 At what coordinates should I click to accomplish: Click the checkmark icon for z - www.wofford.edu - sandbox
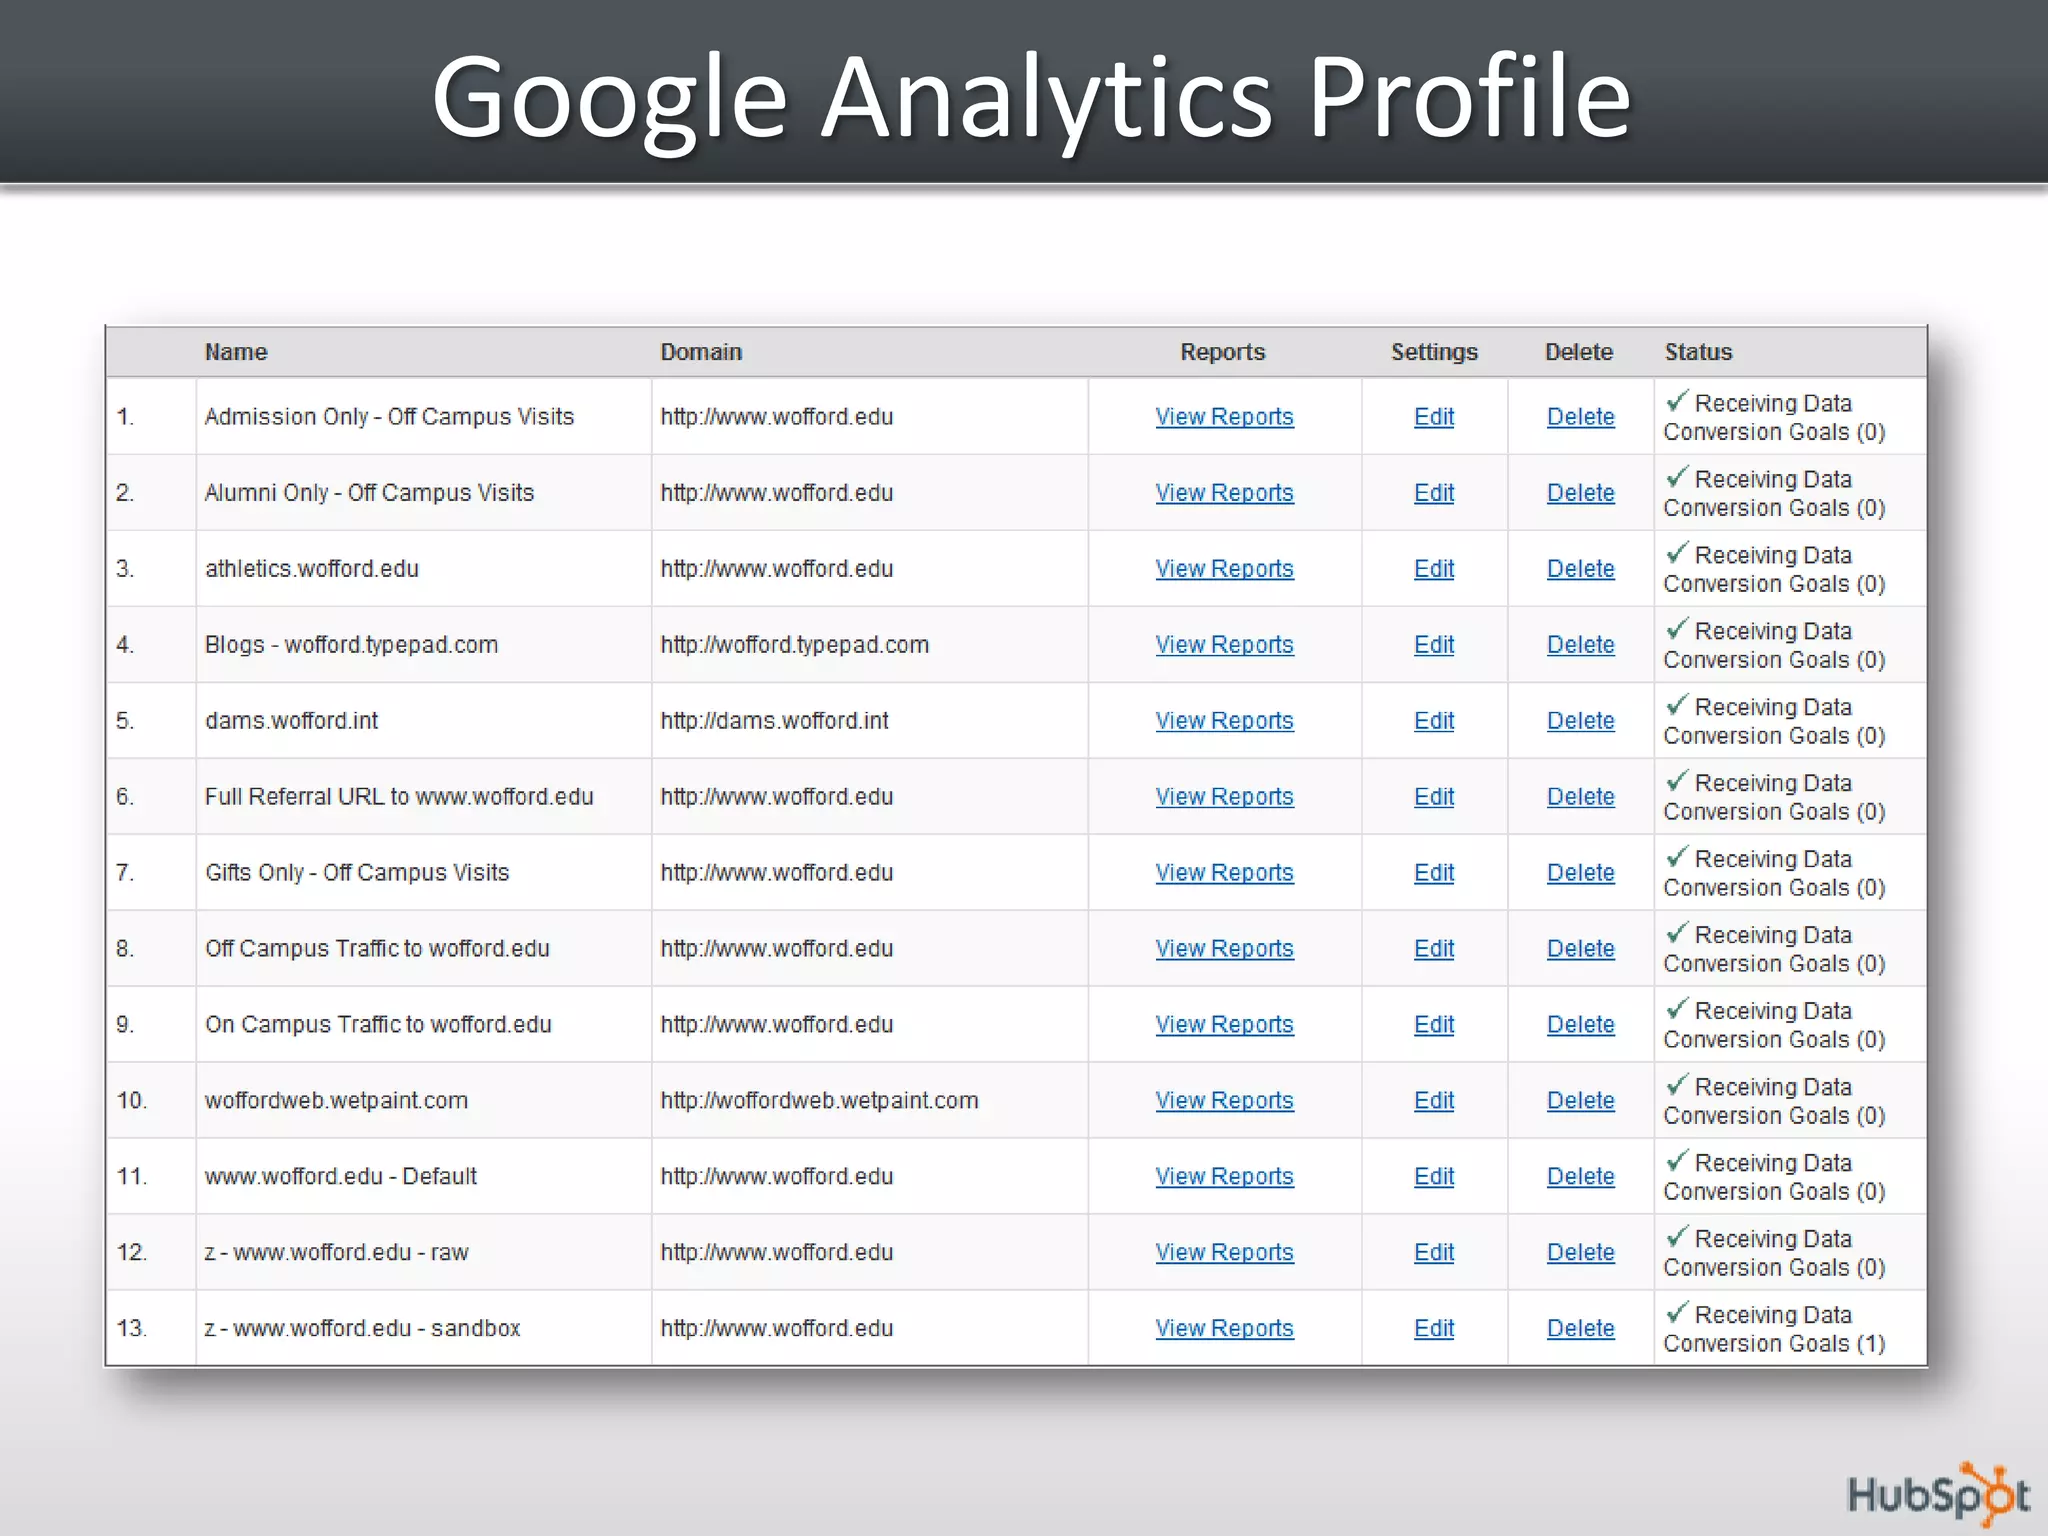click(1677, 1313)
